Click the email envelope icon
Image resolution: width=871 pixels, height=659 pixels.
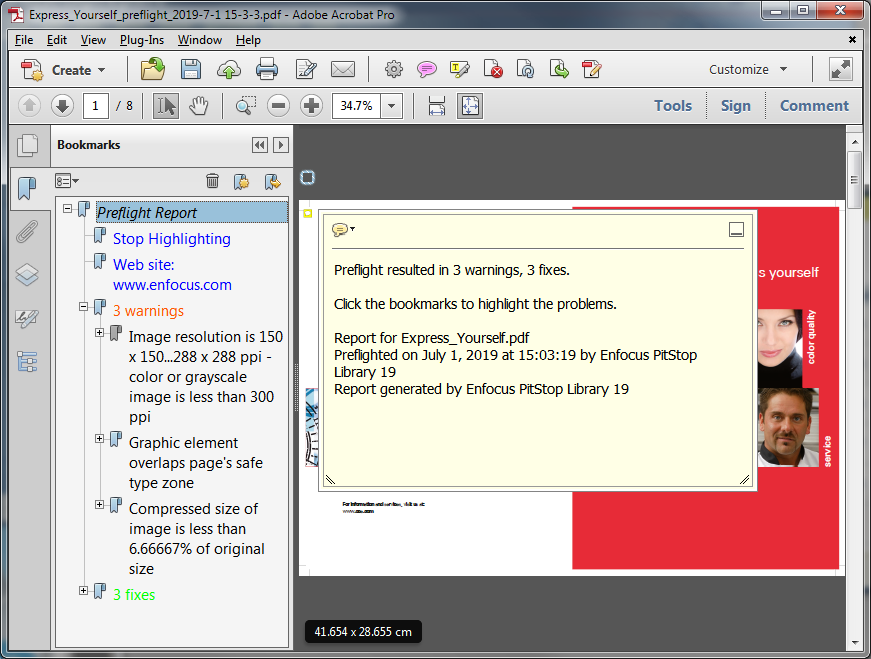coord(343,70)
